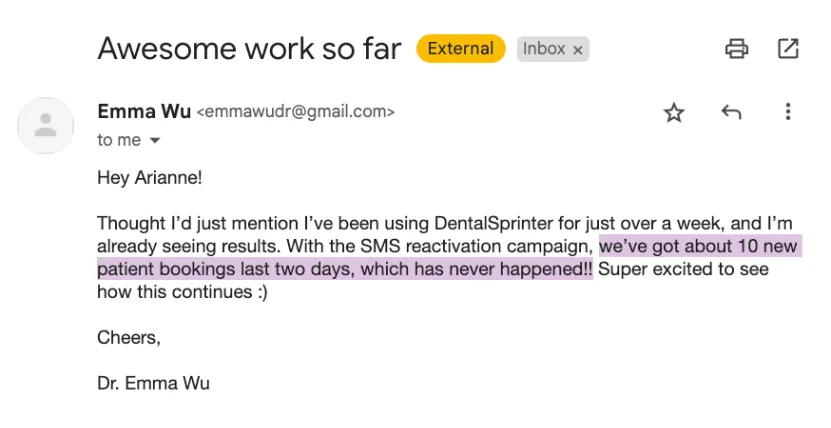Click the address emmawudr@gmail.com
Viewport: 831px width, 428px height.
(296, 112)
